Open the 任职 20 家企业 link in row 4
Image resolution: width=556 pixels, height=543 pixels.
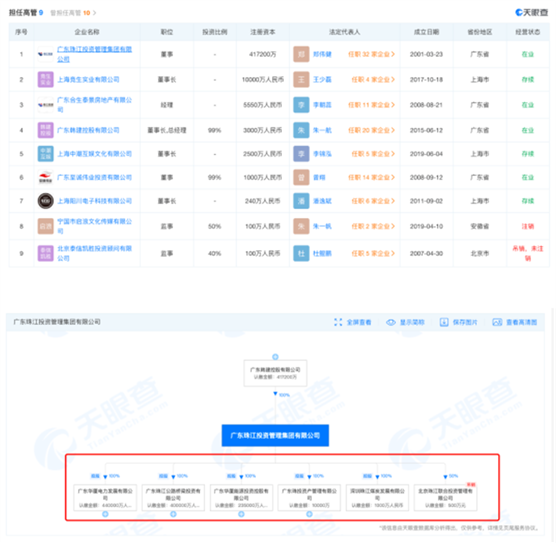coord(371,130)
